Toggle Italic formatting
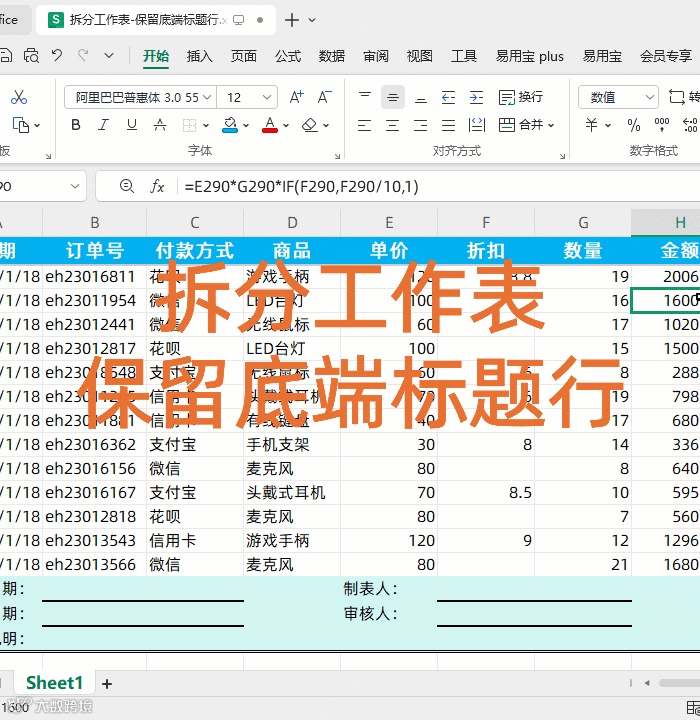 click(x=104, y=125)
